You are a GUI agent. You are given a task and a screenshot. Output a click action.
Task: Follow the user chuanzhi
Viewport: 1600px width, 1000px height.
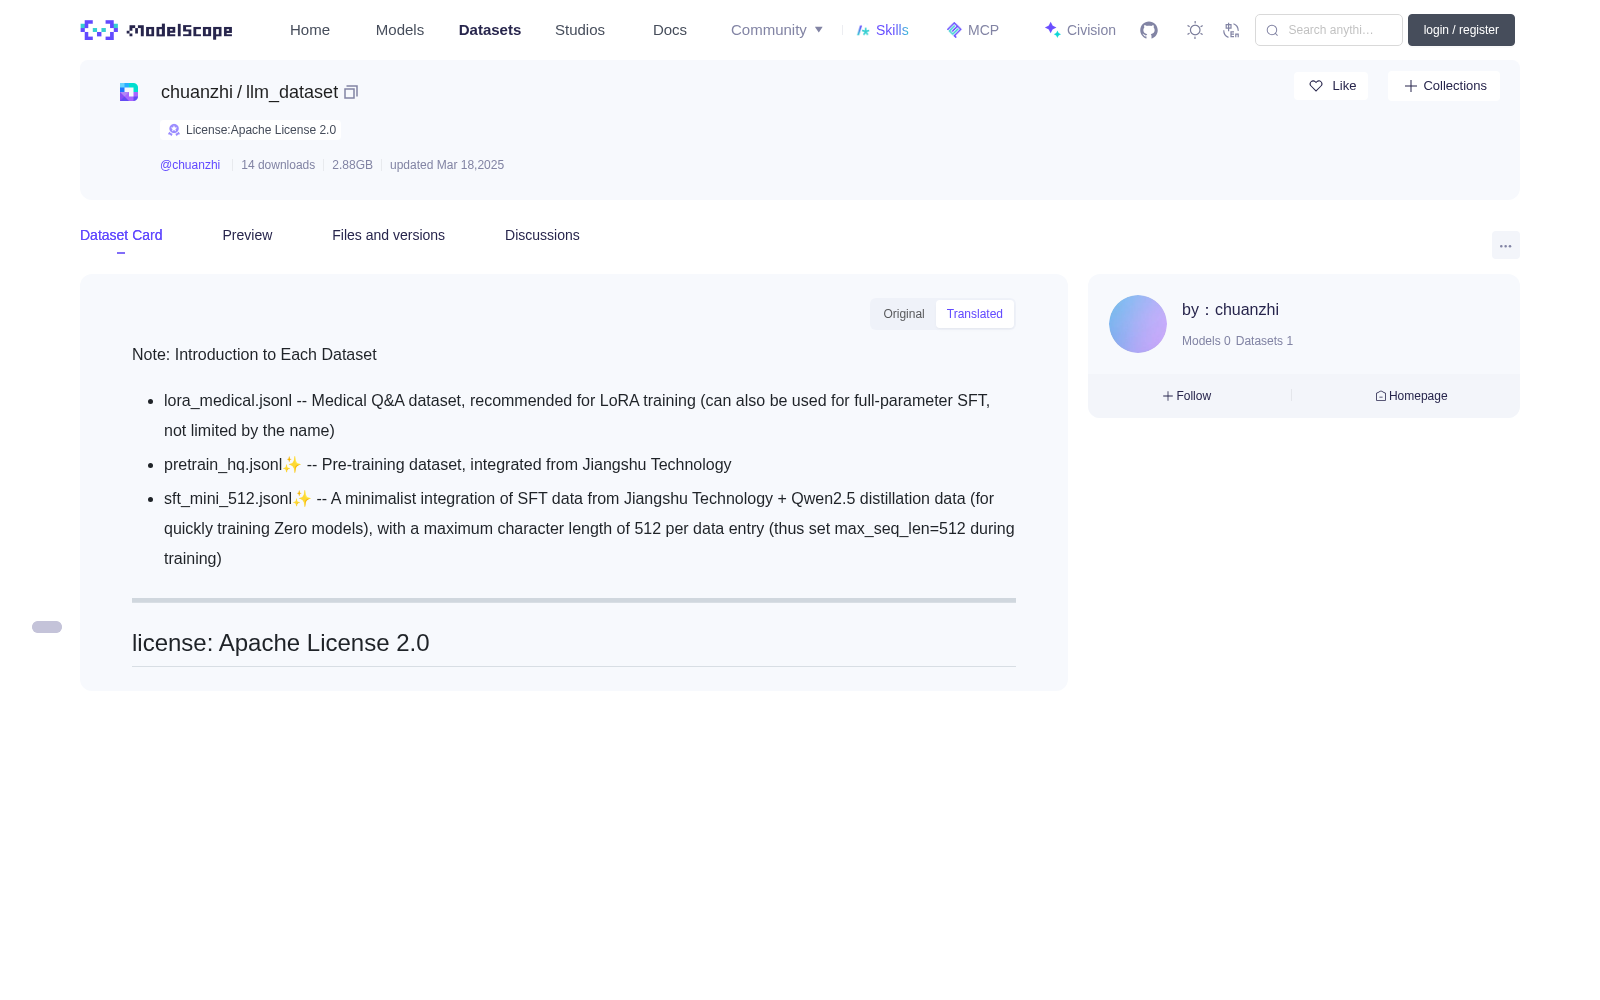(x=1187, y=396)
